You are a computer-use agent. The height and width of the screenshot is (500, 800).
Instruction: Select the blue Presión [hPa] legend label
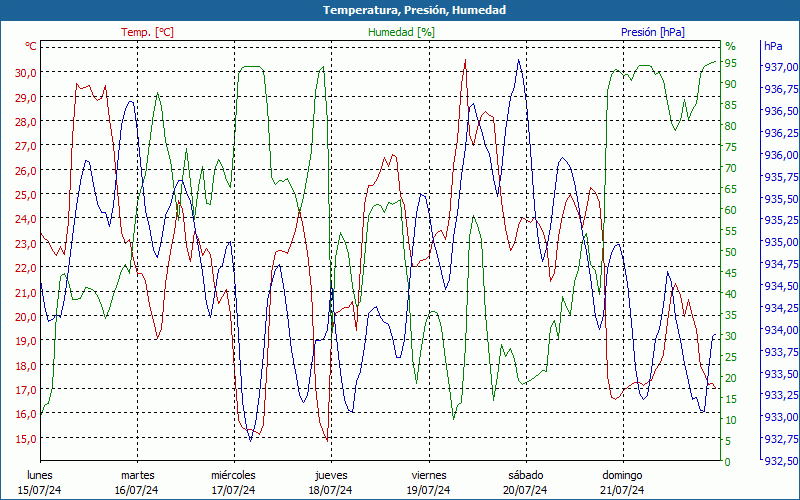[x=653, y=32]
